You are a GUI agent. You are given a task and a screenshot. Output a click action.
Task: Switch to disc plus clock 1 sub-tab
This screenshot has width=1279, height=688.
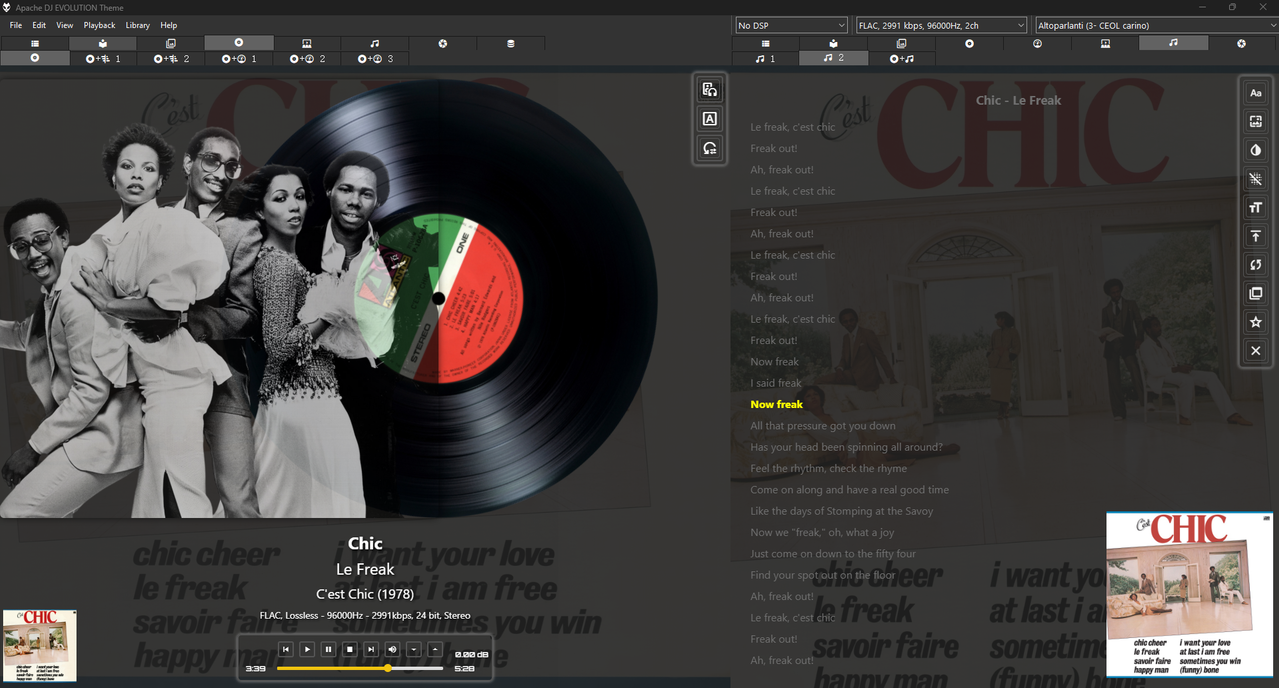239,59
